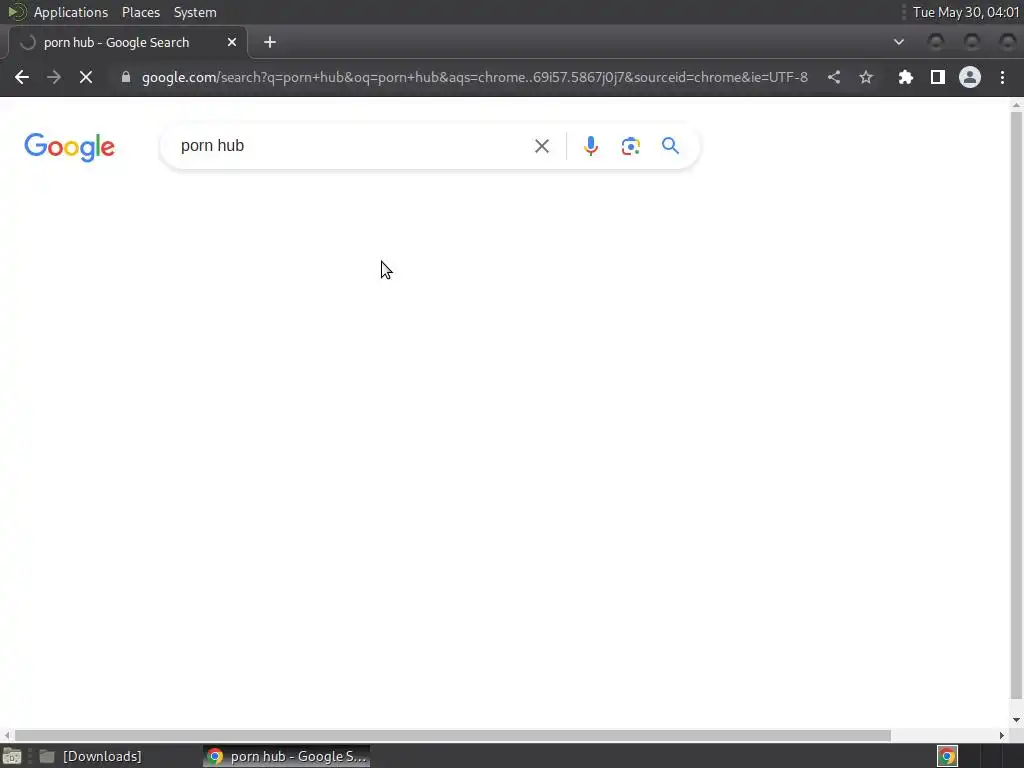This screenshot has height=768, width=1024.
Task: Open the Places menu
Action: [141, 12]
